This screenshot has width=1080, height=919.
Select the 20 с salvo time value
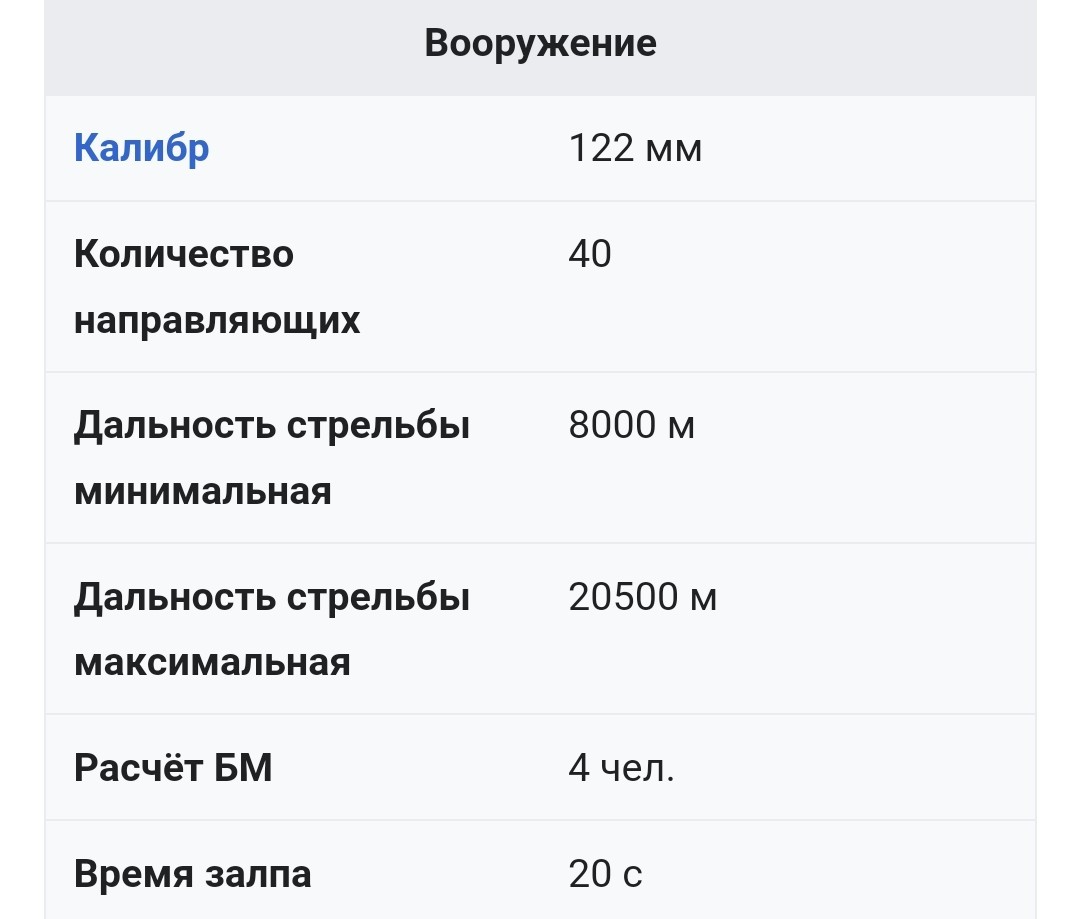pos(605,874)
